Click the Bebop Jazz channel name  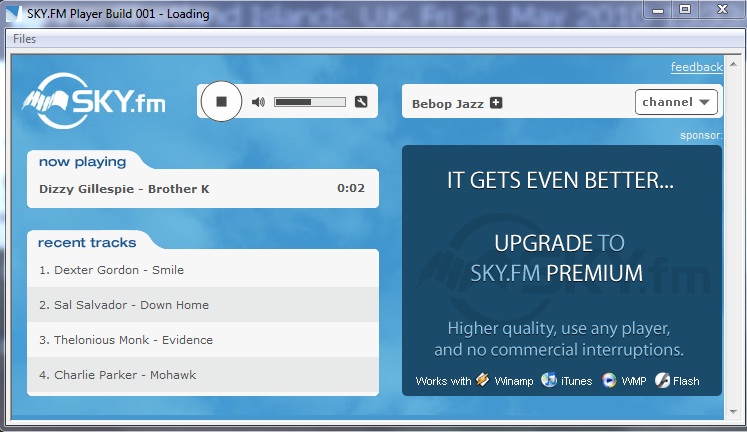[x=448, y=104]
